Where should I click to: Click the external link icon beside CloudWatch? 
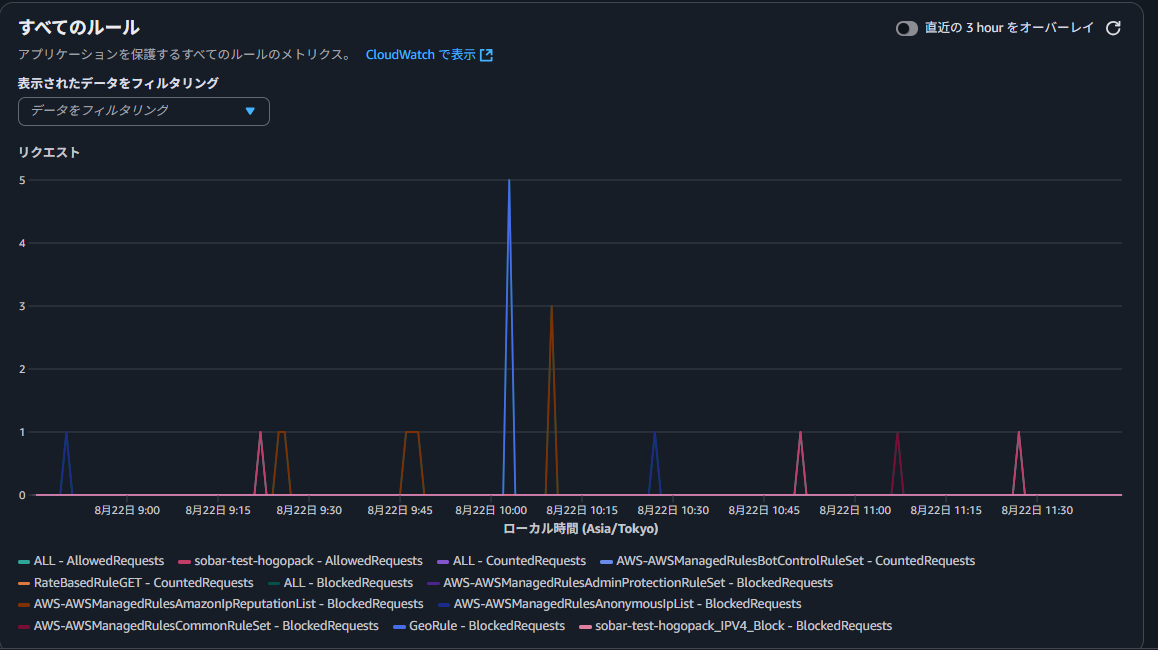point(486,55)
